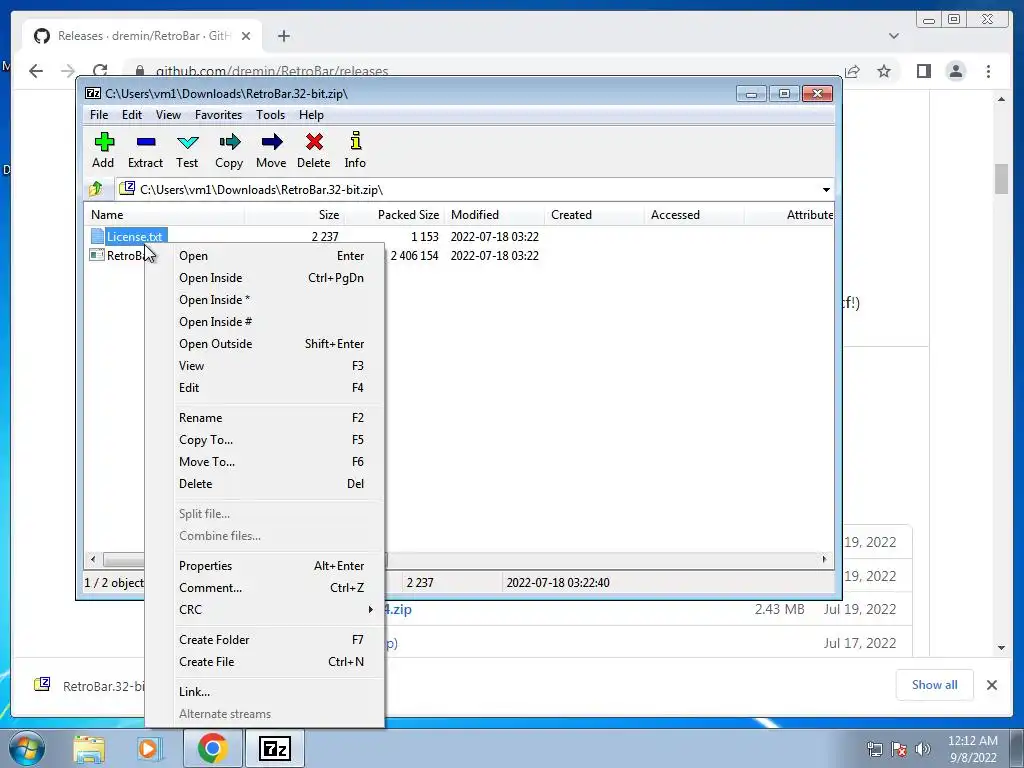
Task: Open the Windows Start button
Action: coord(26,748)
